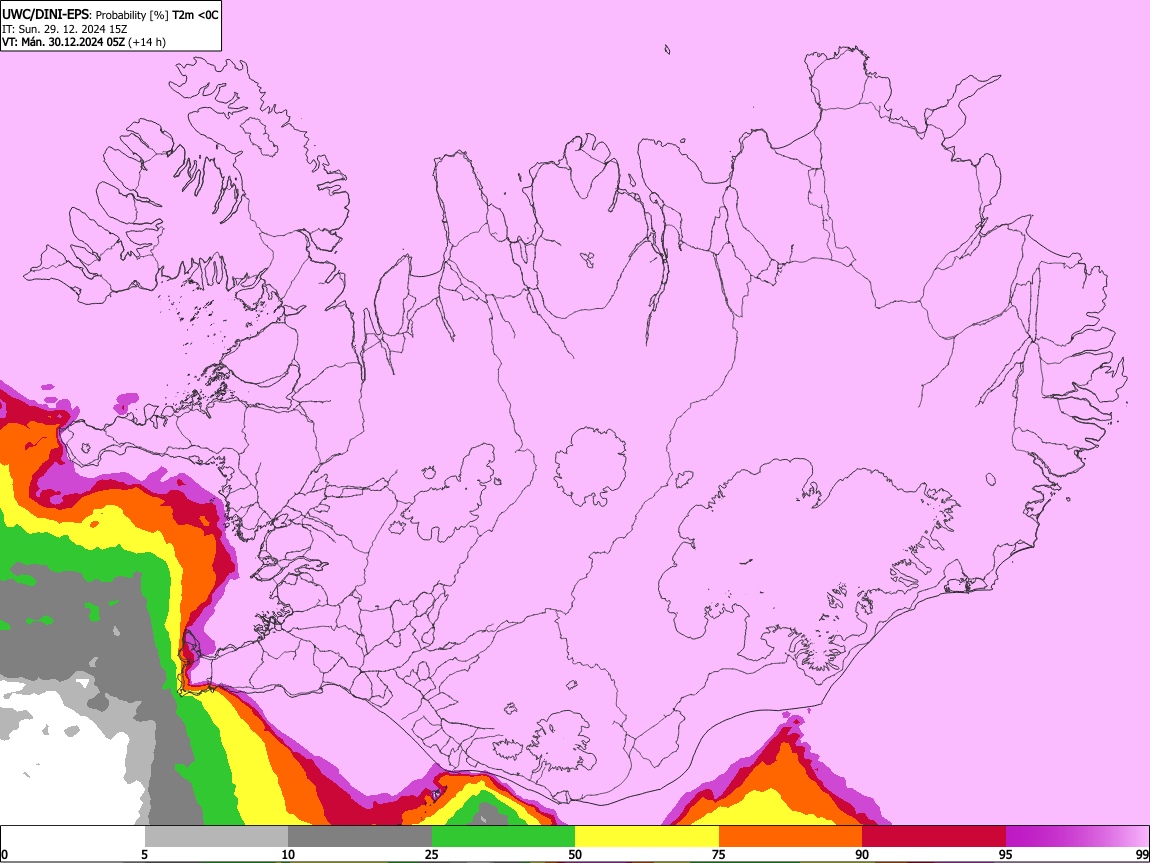1150x863 pixels.
Task: Click the orange 75–90% legend swatch
Action: [791, 837]
